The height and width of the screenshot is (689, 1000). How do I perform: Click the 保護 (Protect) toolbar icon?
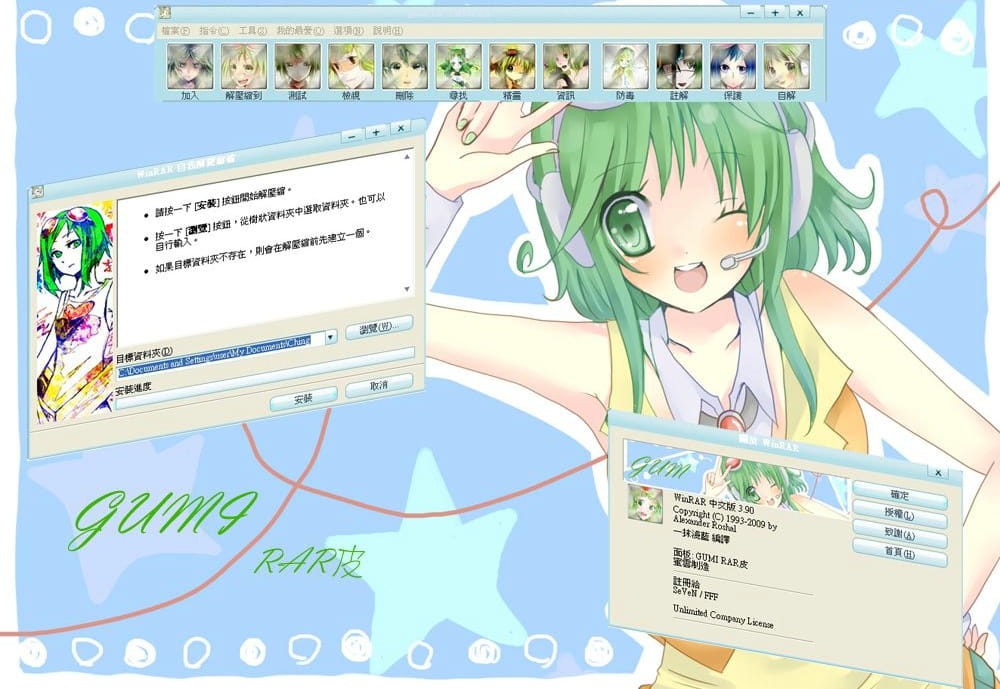(733, 66)
